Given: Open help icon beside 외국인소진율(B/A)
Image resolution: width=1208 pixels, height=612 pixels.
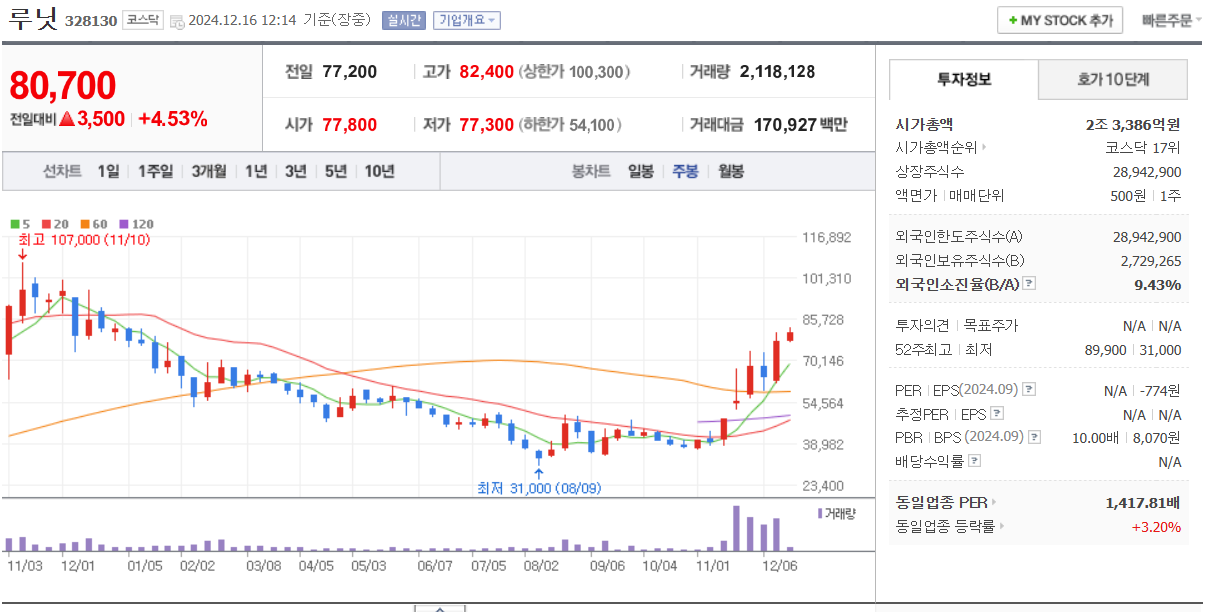Looking at the screenshot, I should click(x=1029, y=284).
